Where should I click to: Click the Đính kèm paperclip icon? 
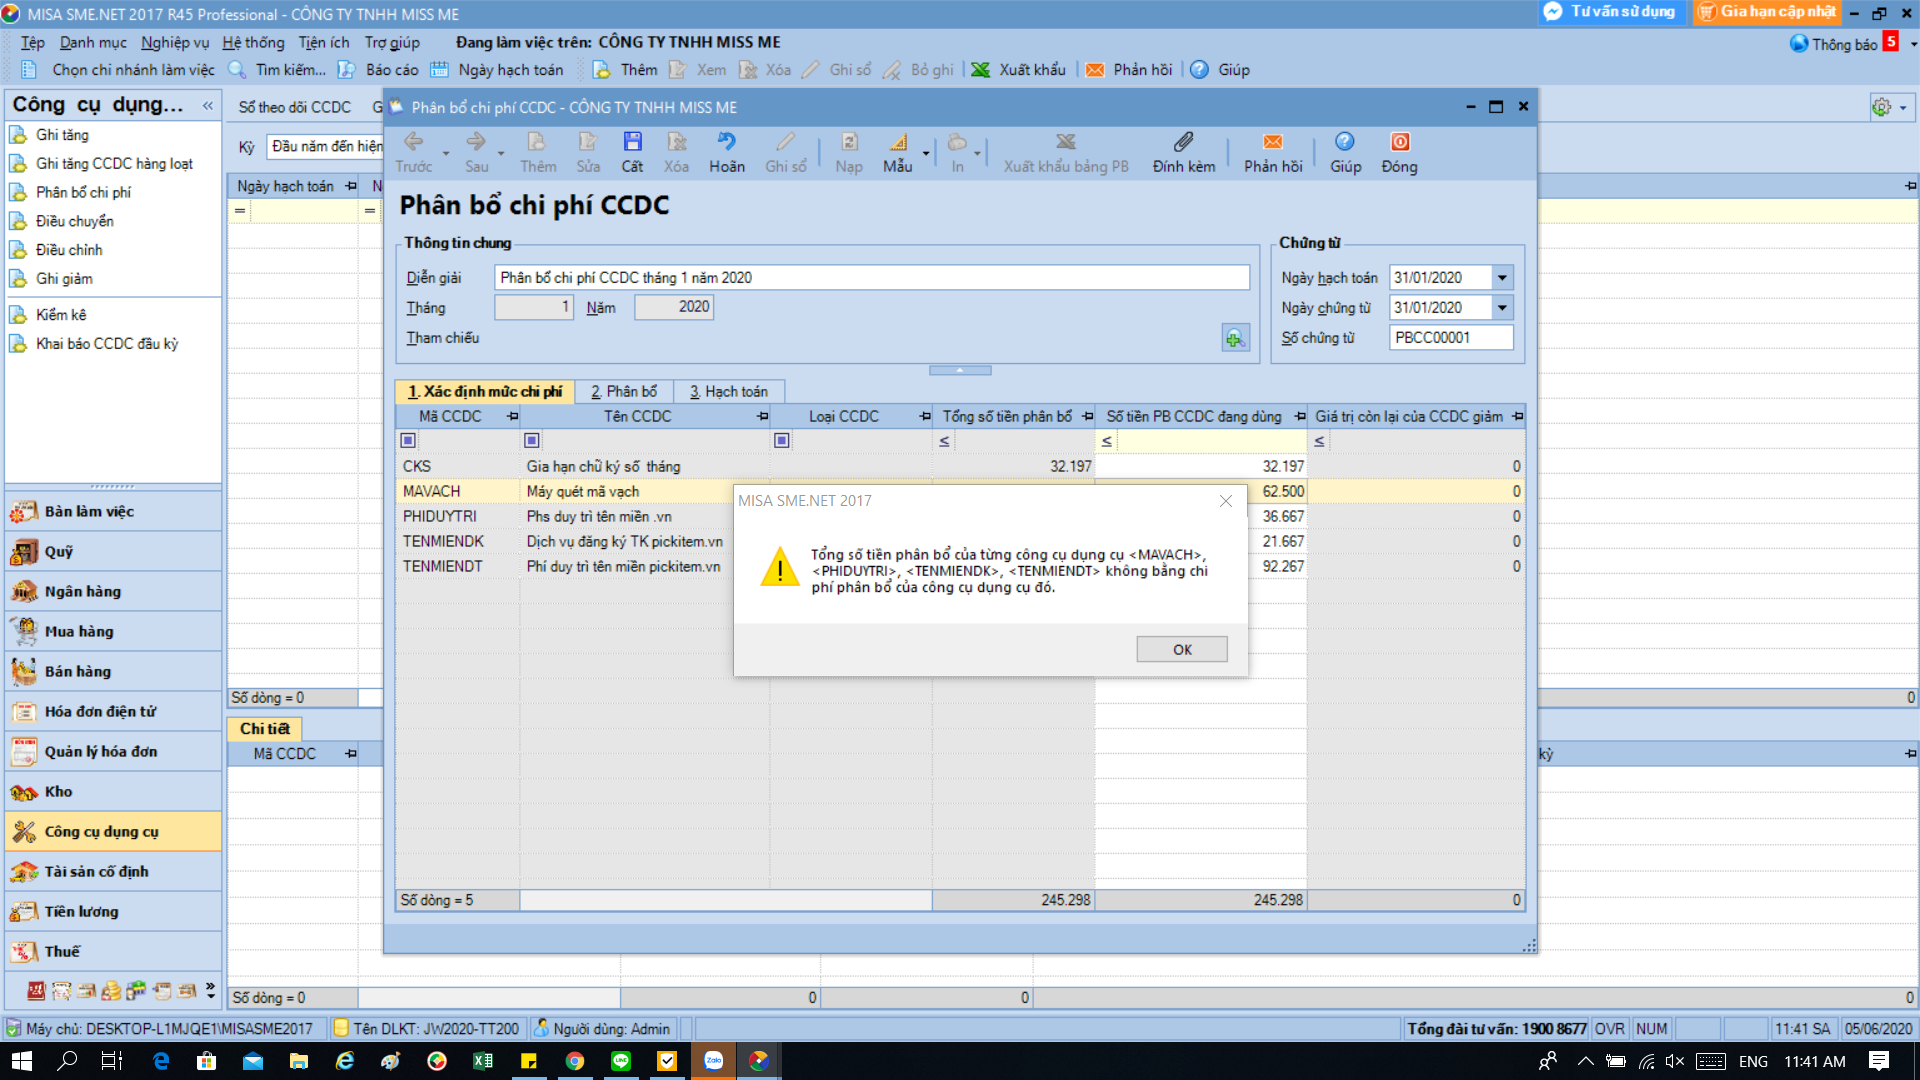1183,142
